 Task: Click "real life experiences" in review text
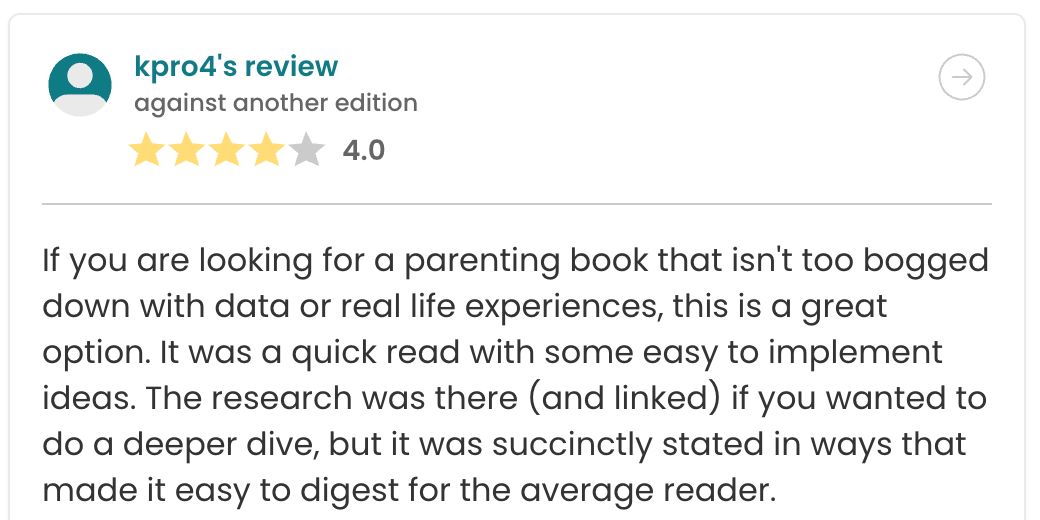pyautogui.click(x=478, y=307)
